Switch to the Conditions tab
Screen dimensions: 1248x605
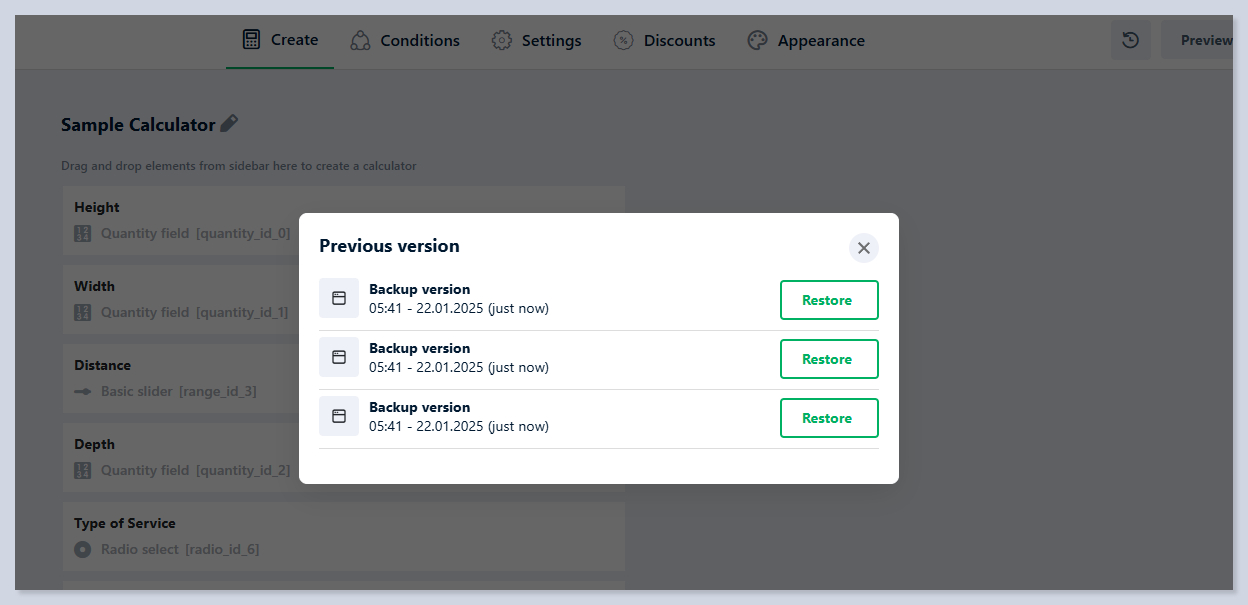[405, 41]
